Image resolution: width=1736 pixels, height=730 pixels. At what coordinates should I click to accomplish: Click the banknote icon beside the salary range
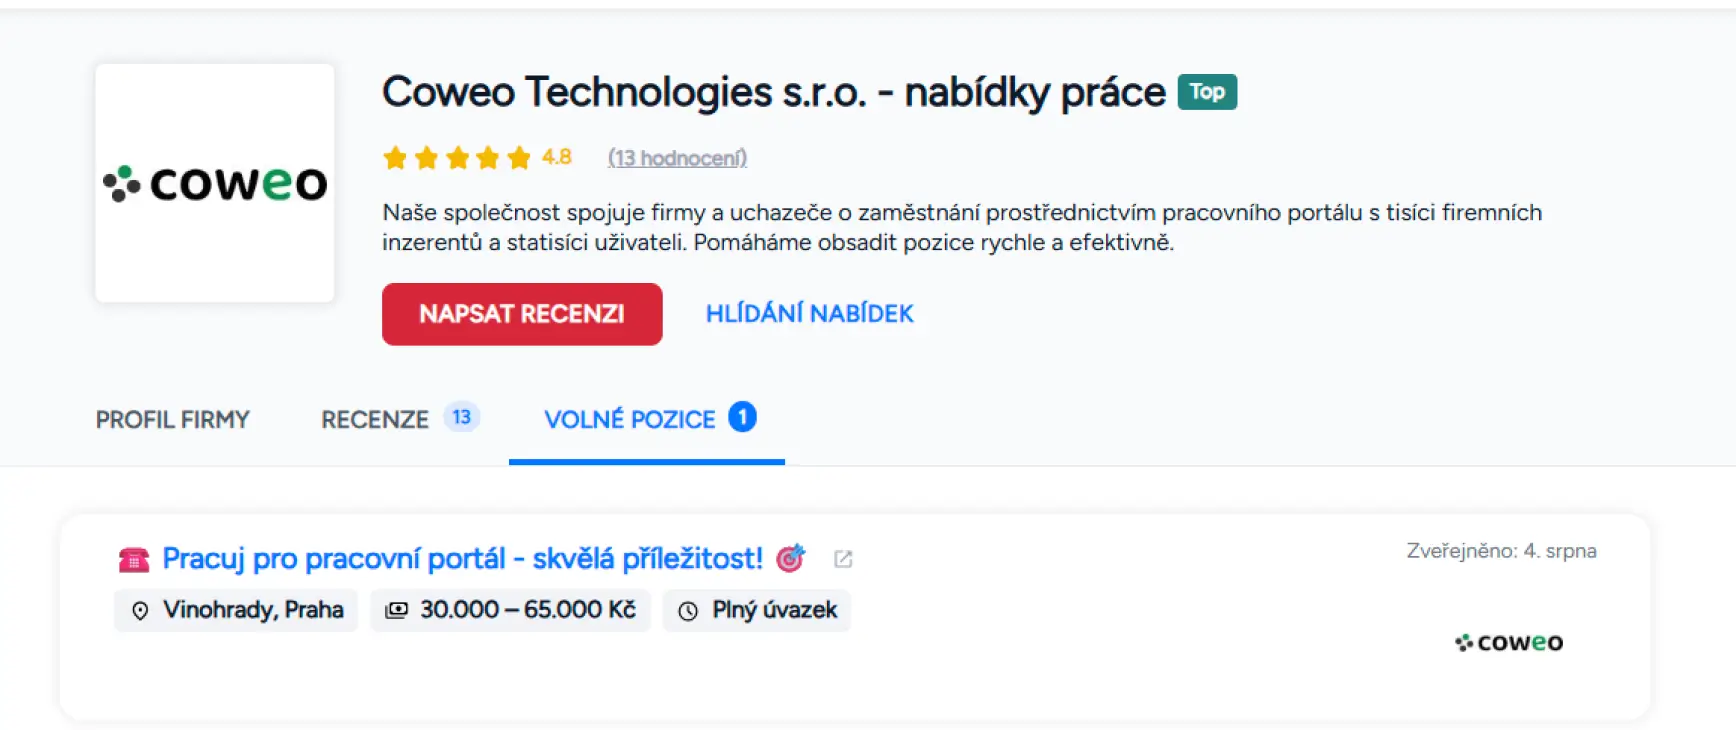(x=397, y=610)
